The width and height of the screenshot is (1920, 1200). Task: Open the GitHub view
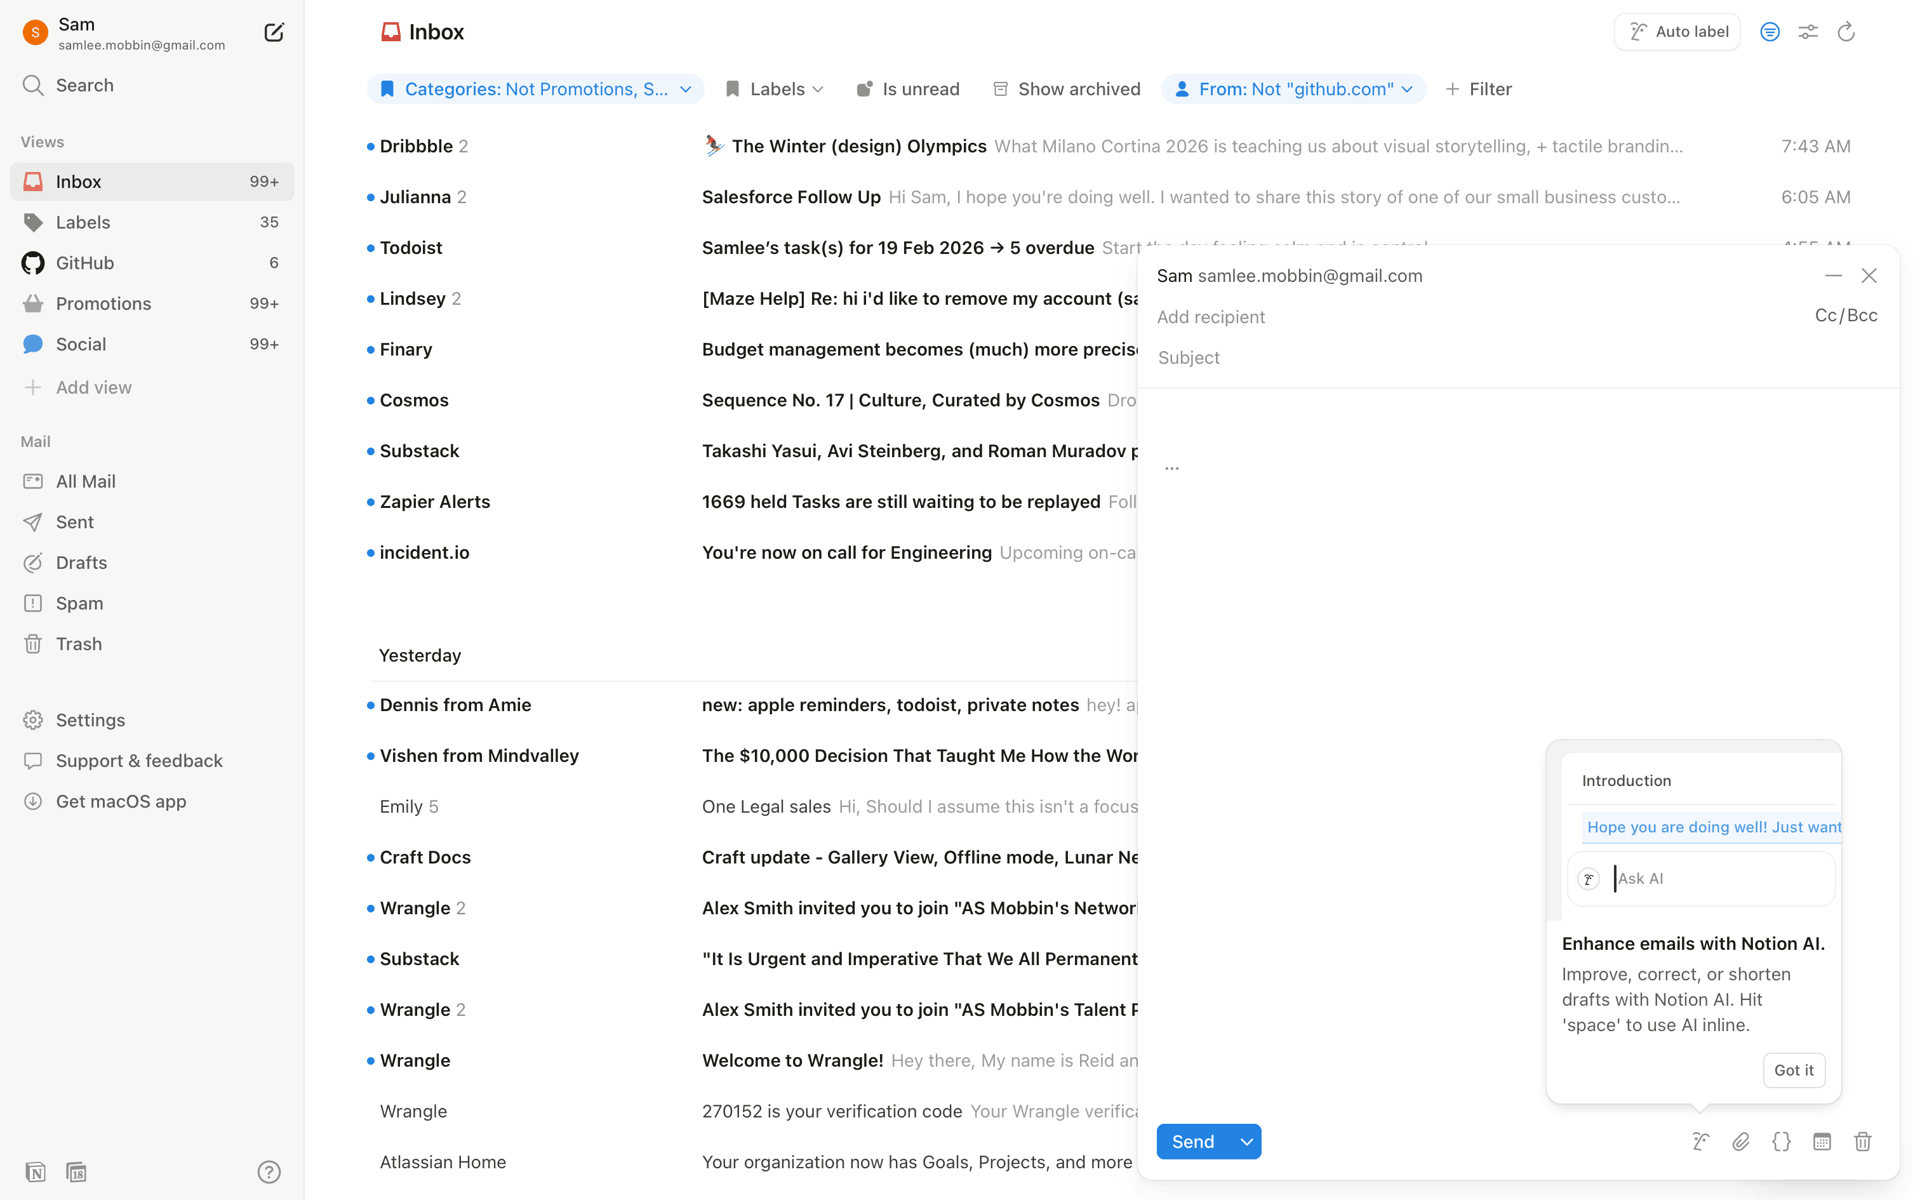[x=152, y=263]
